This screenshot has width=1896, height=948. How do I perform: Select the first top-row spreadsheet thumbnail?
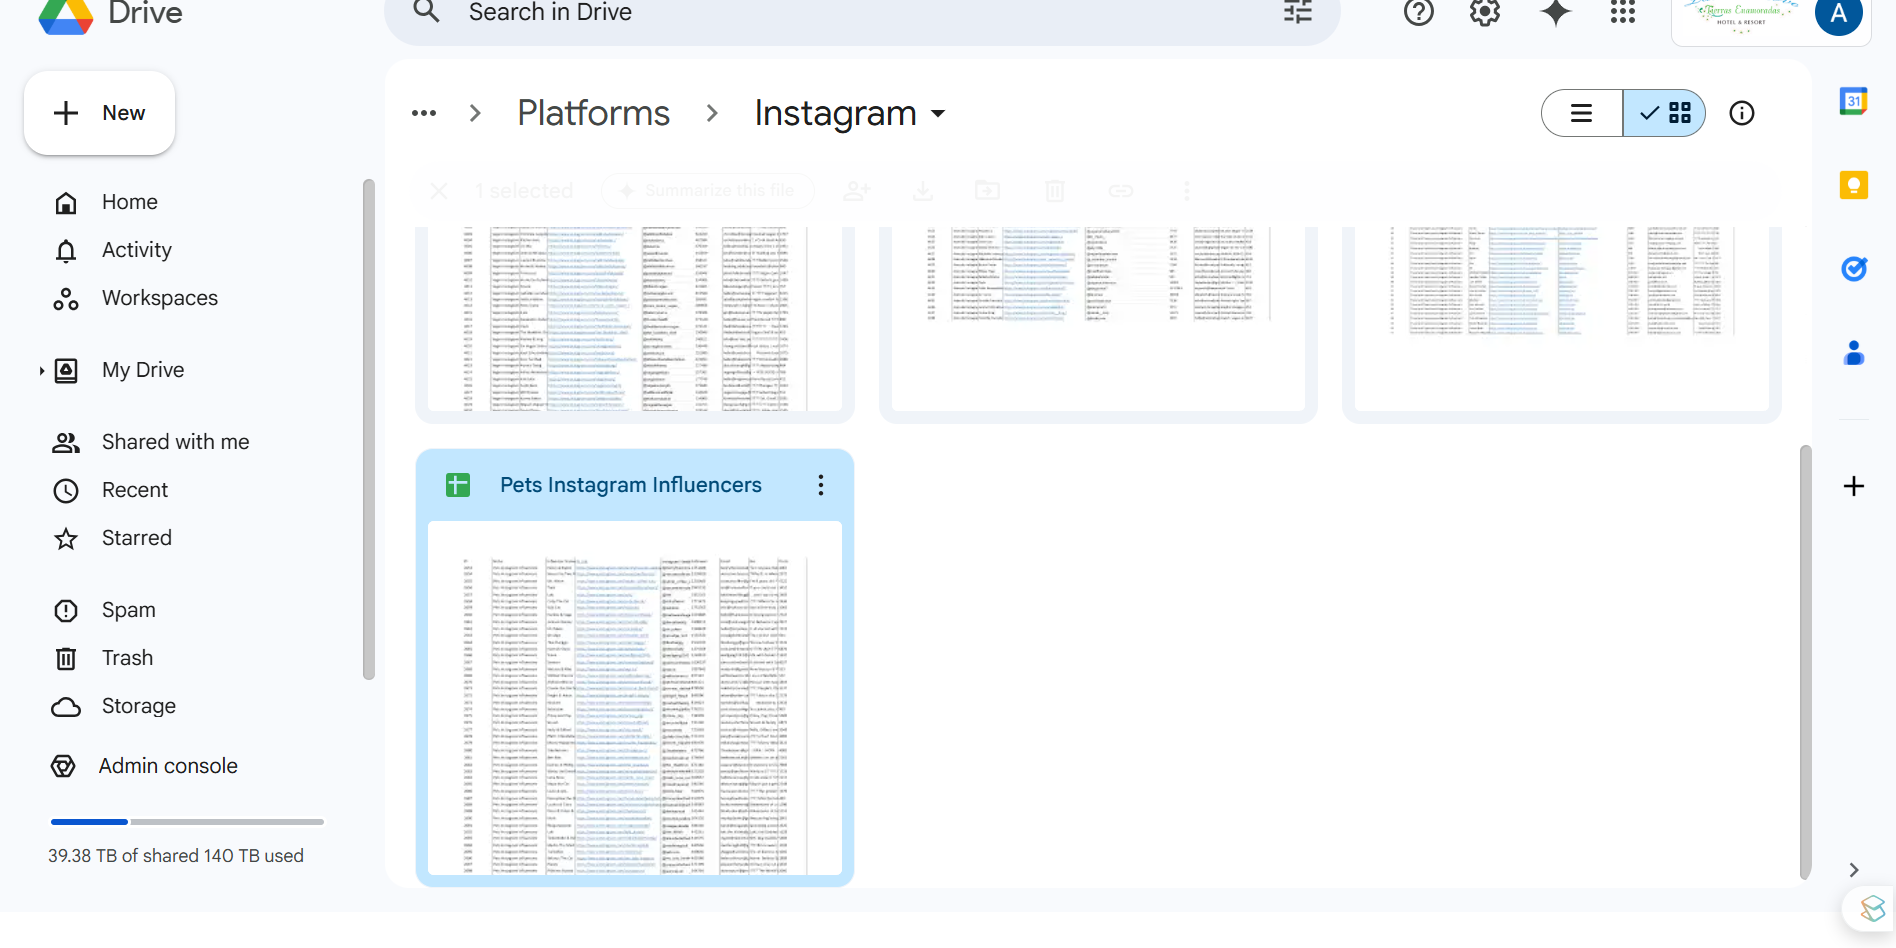[x=635, y=318]
